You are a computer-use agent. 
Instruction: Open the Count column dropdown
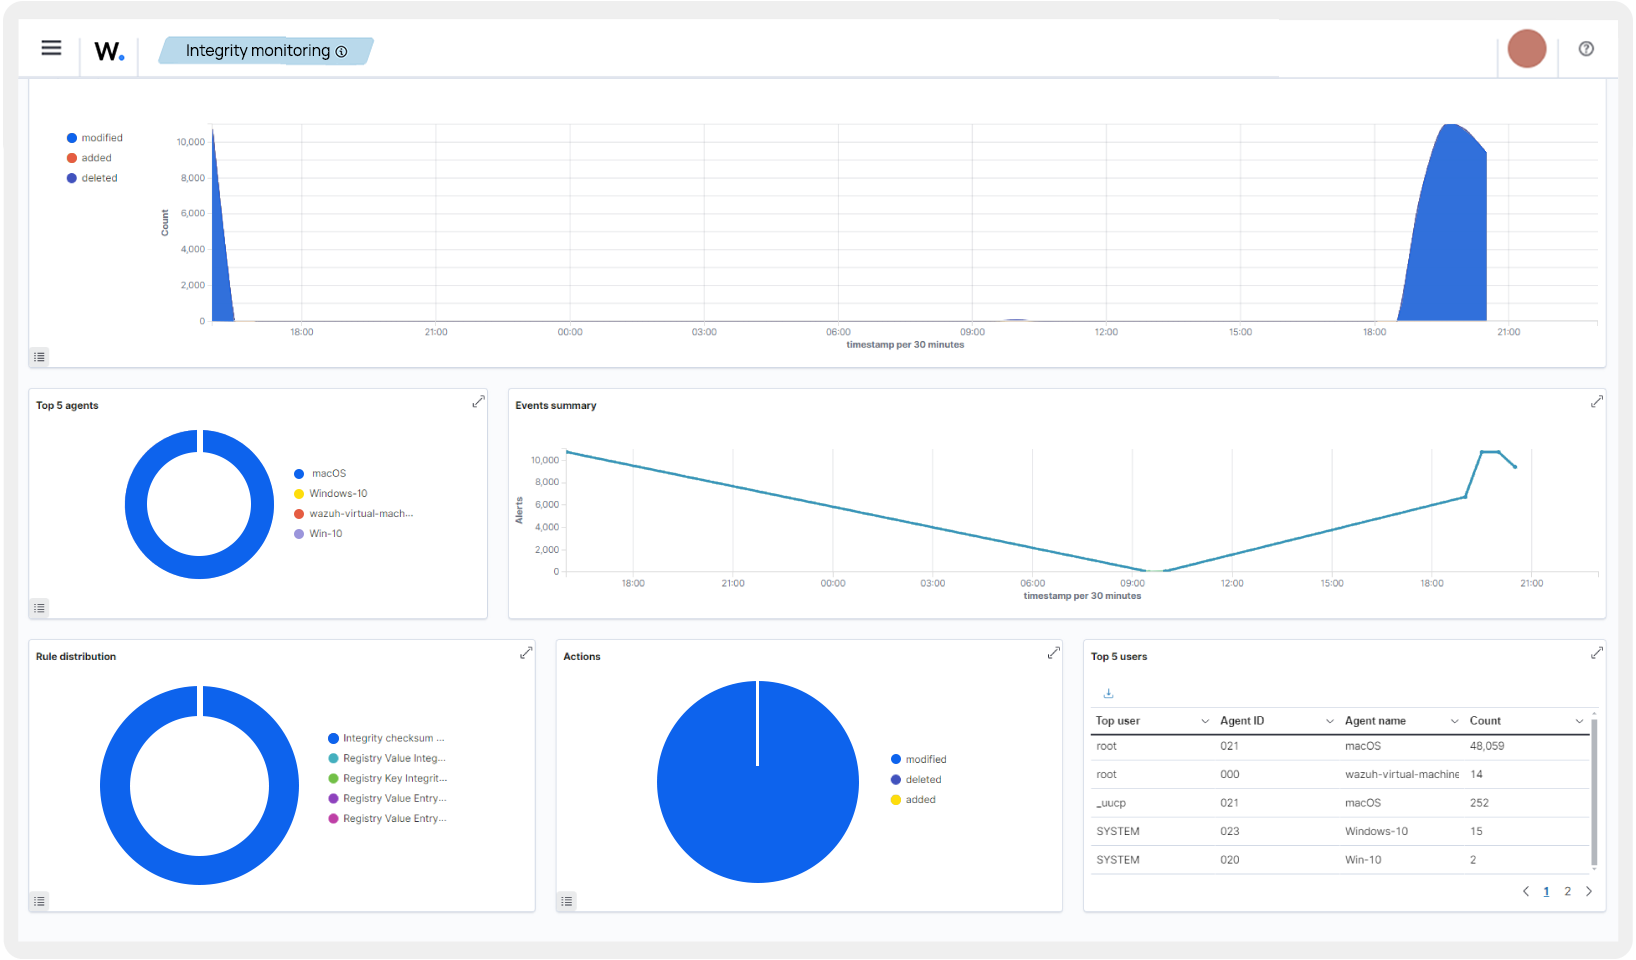1578,720
